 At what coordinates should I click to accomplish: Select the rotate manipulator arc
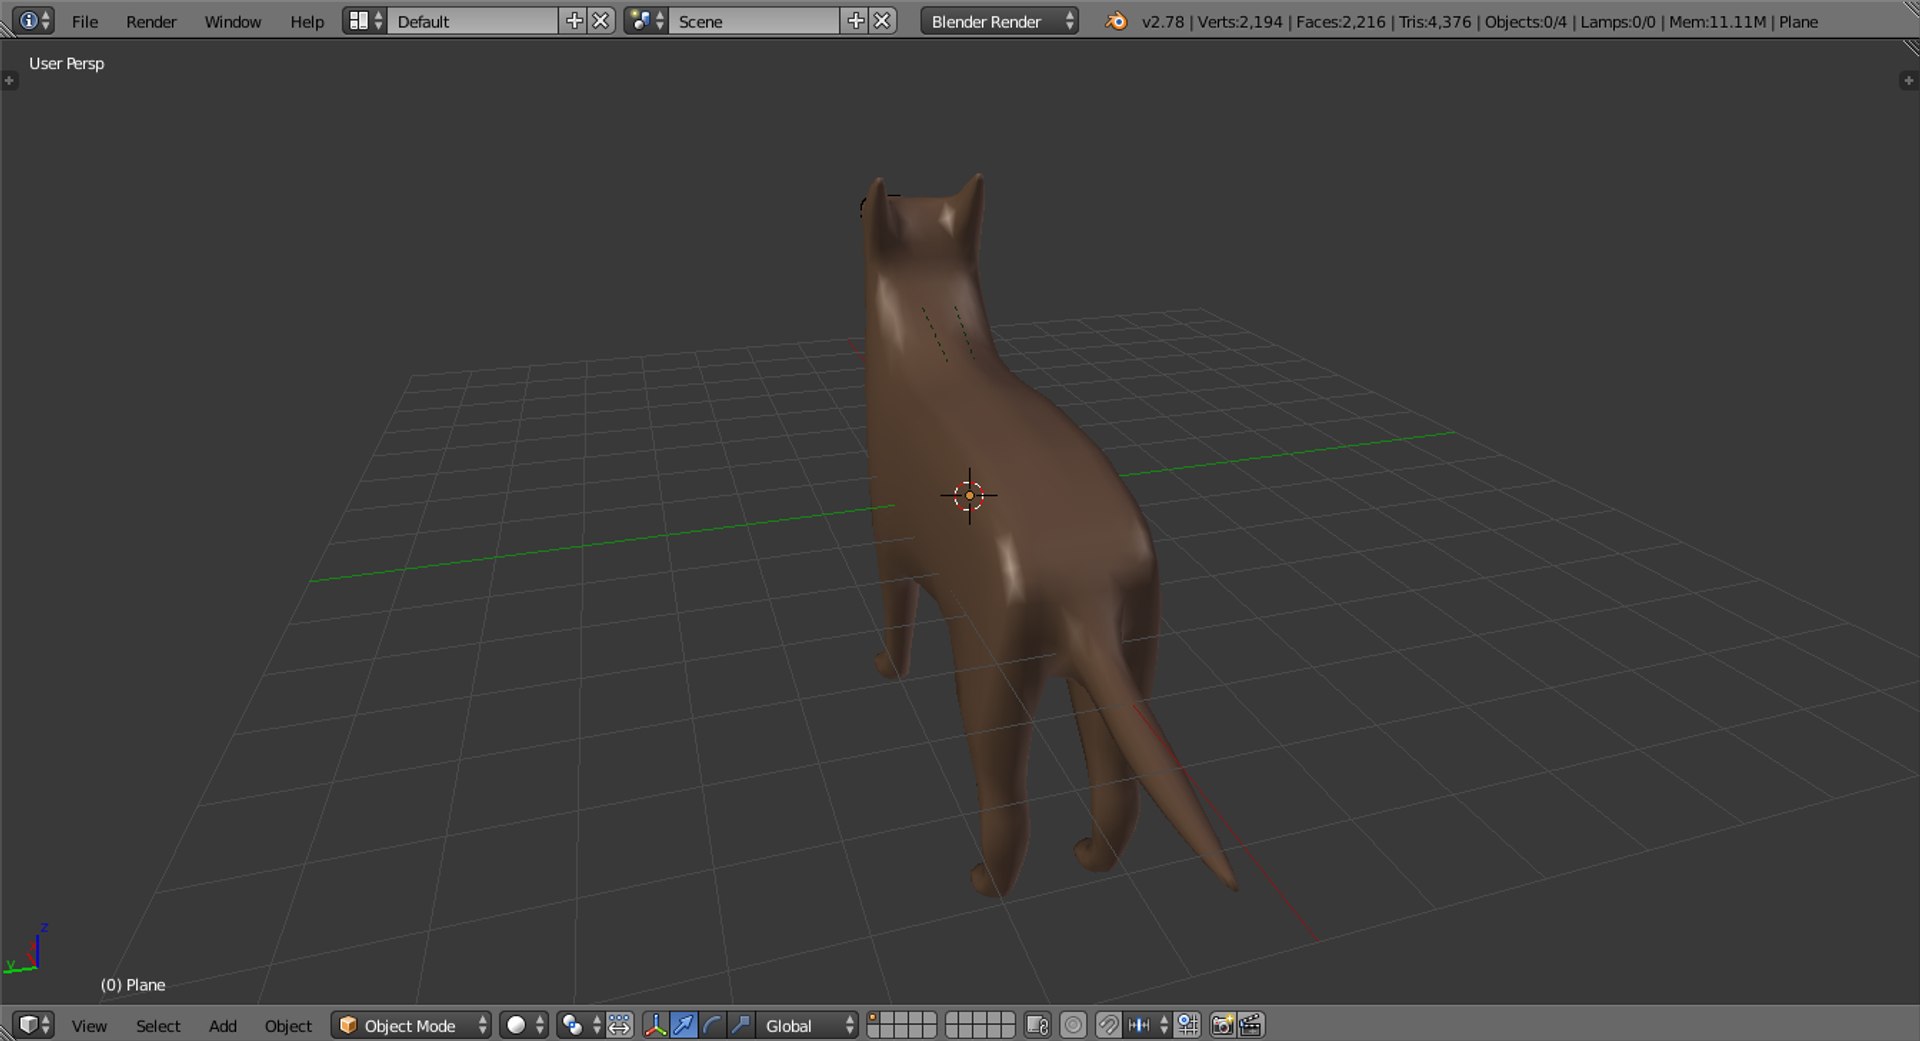712,1025
